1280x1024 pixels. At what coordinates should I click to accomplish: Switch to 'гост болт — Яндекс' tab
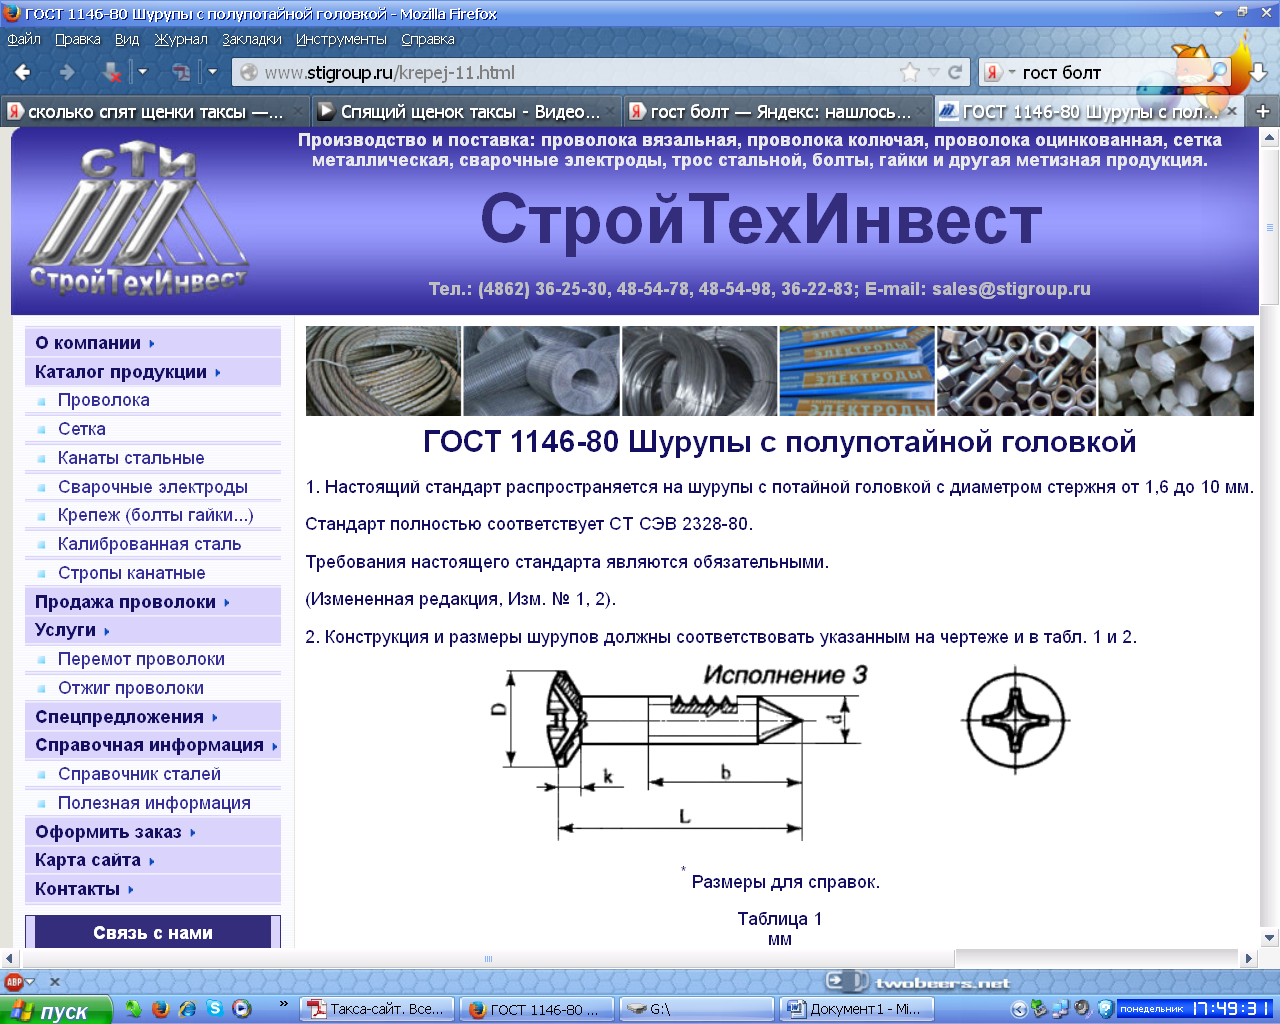point(778,111)
